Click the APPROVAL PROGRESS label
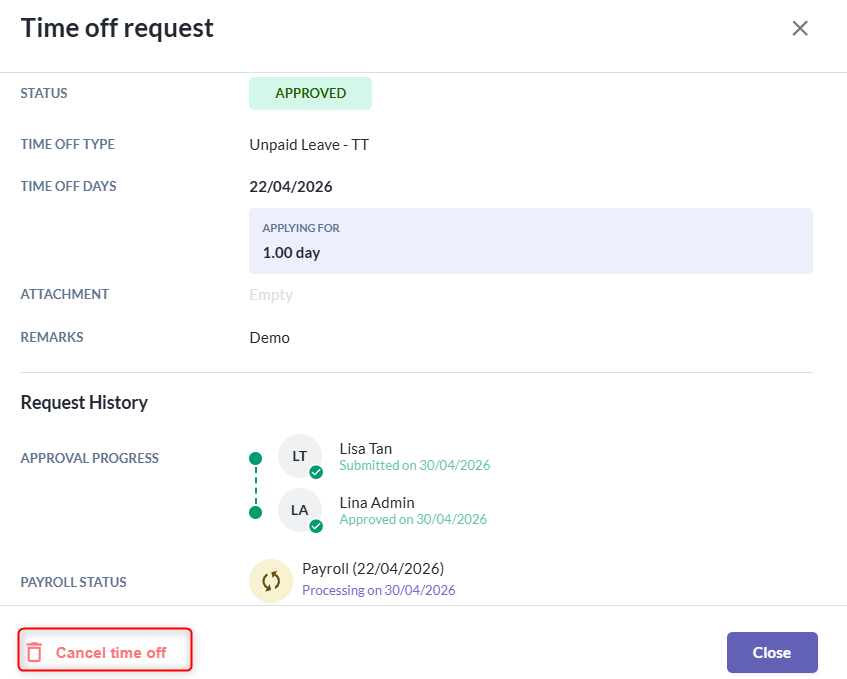The image size is (847, 679). point(90,459)
